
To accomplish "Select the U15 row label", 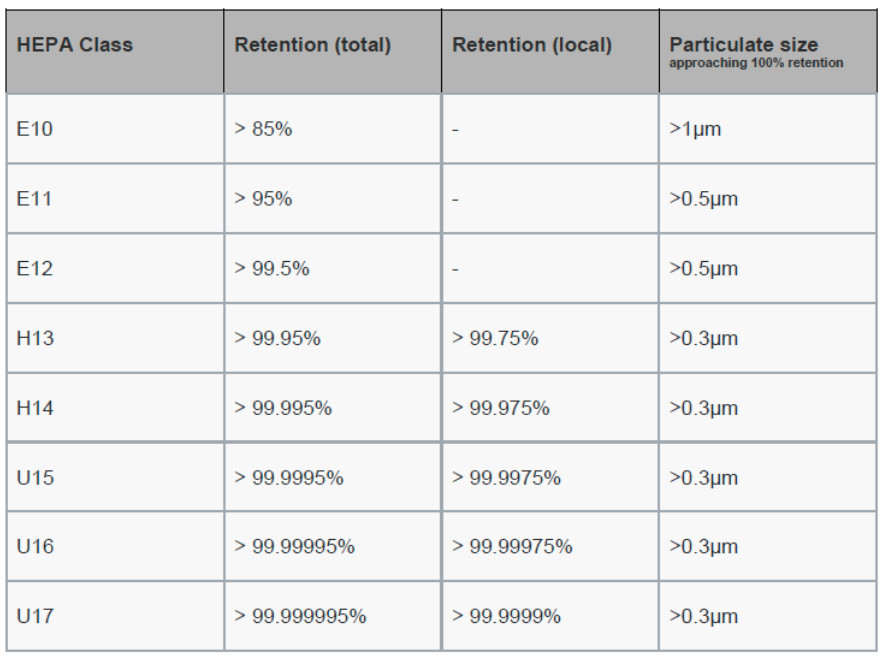I will pyautogui.click(x=35, y=478).
